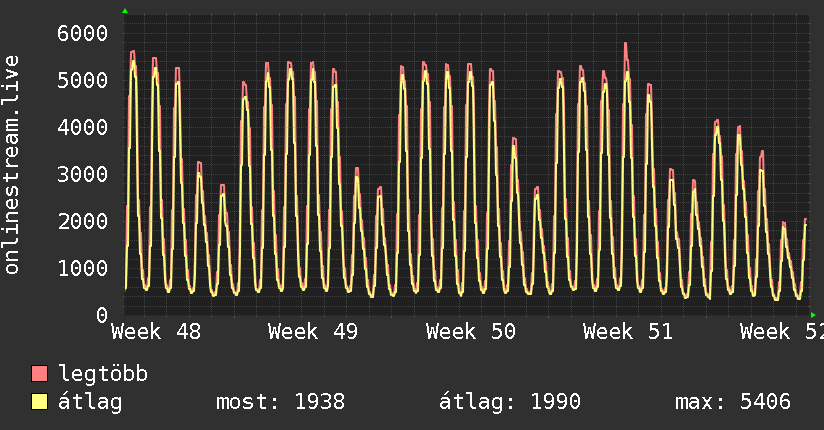The height and width of the screenshot is (430, 824).
Task: Click the 6000 y-axis value
Action: (x=83, y=33)
